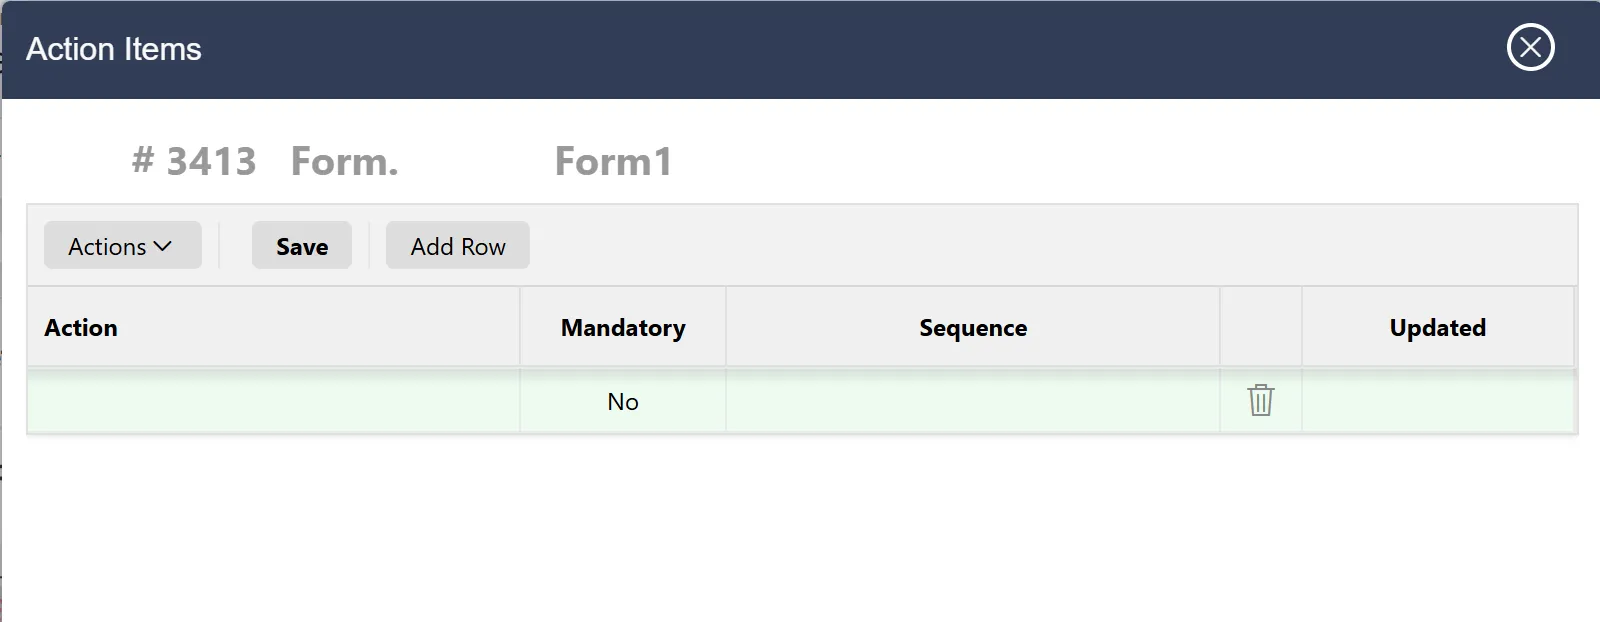Select the empty Updated cell in first row
Viewport: 1600px width, 622px height.
click(1438, 401)
